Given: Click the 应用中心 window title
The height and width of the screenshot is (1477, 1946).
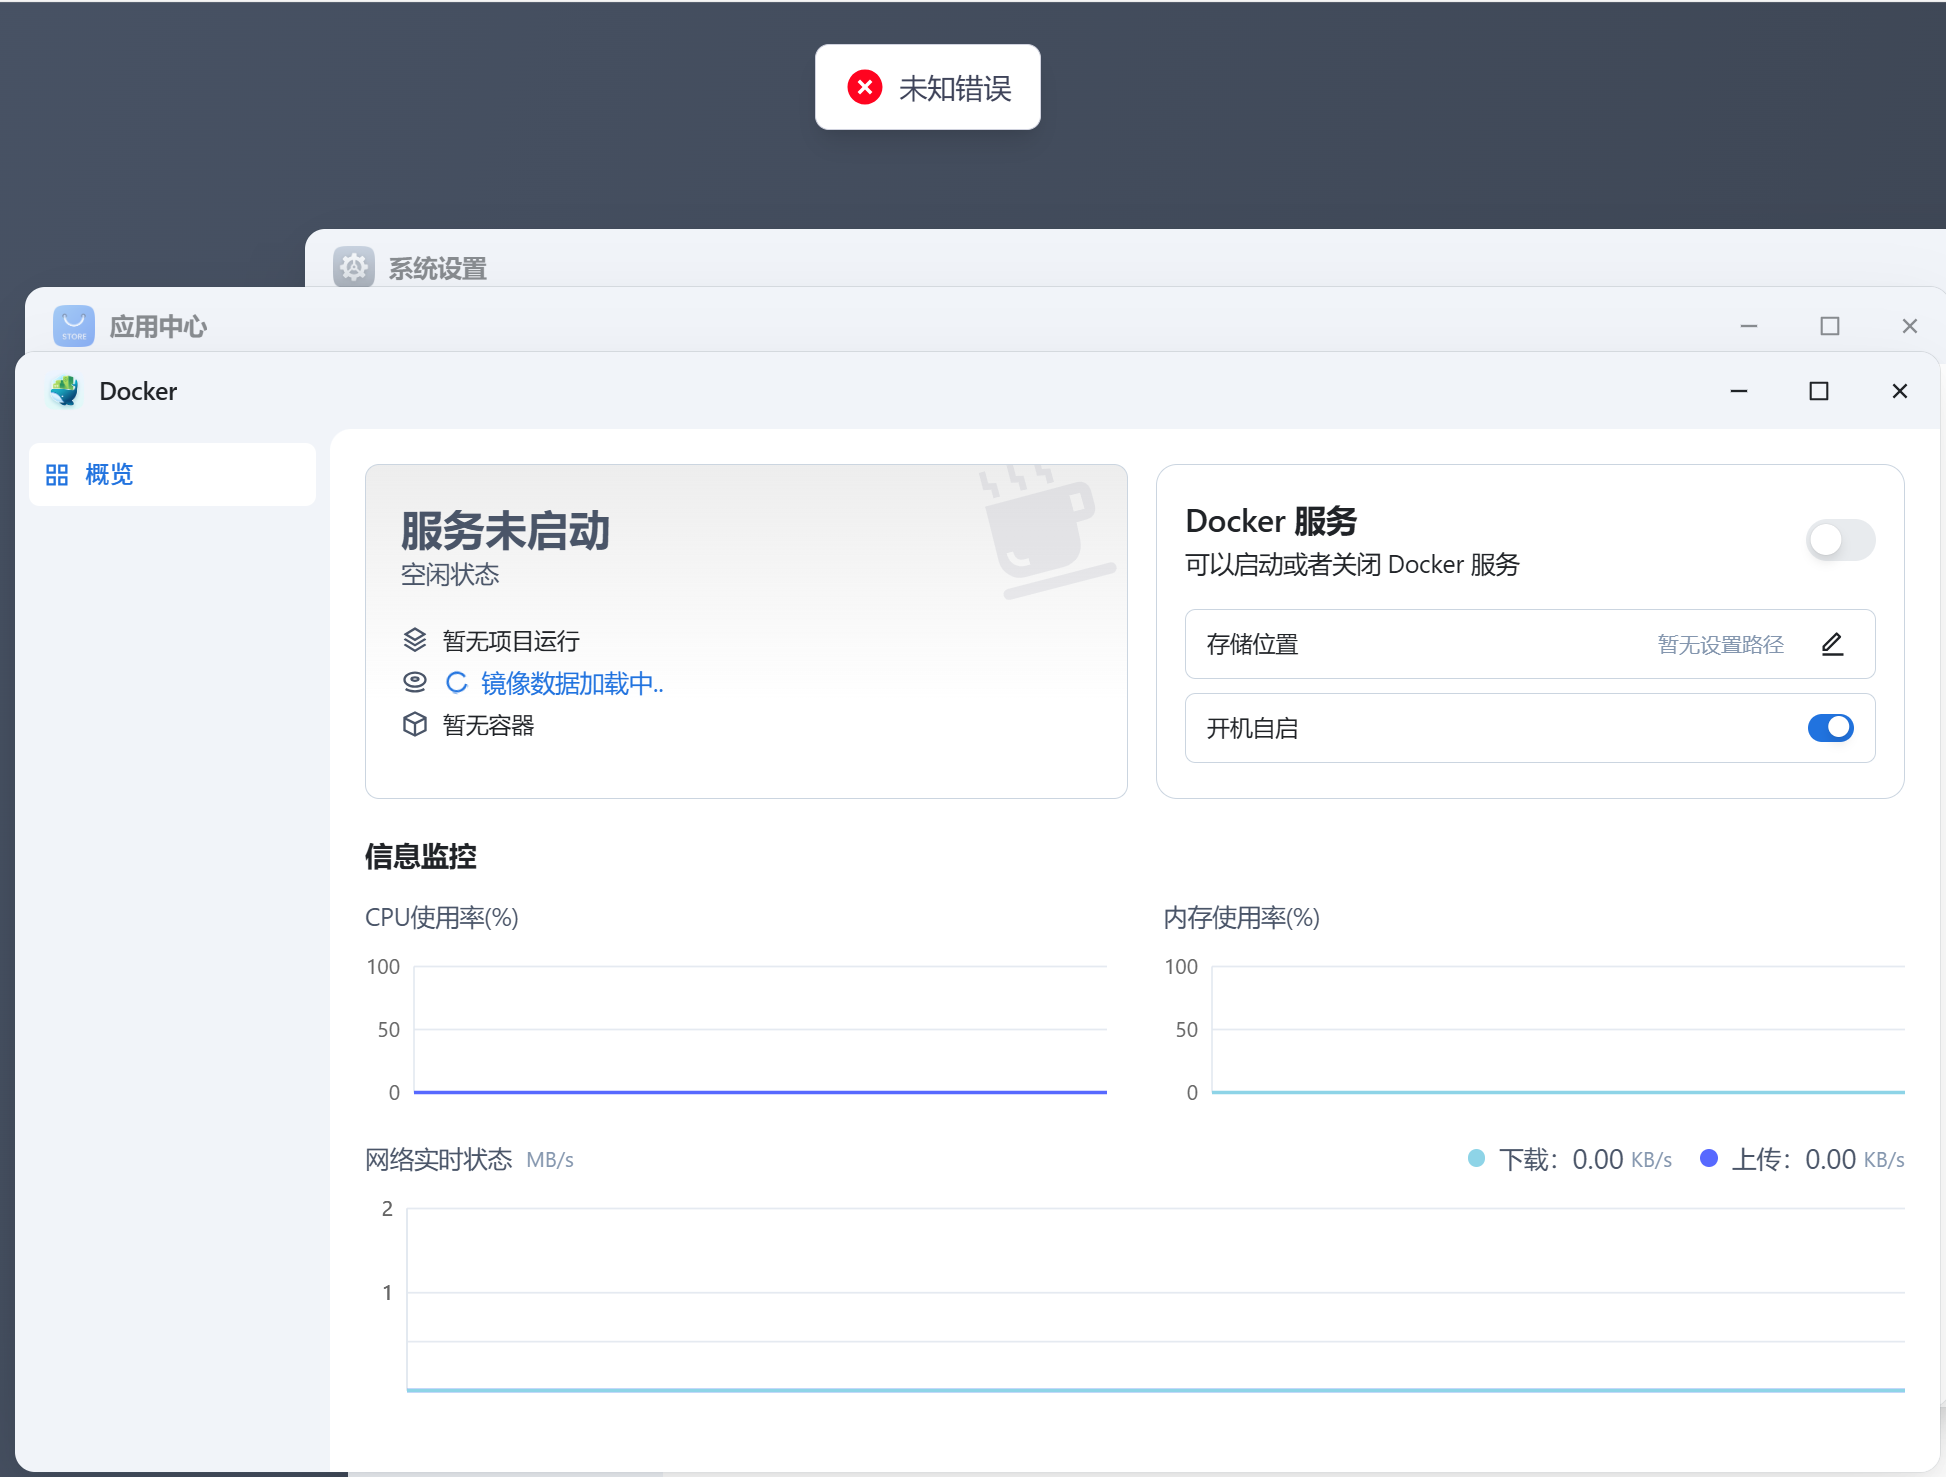Looking at the screenshot, I should 158,327.
